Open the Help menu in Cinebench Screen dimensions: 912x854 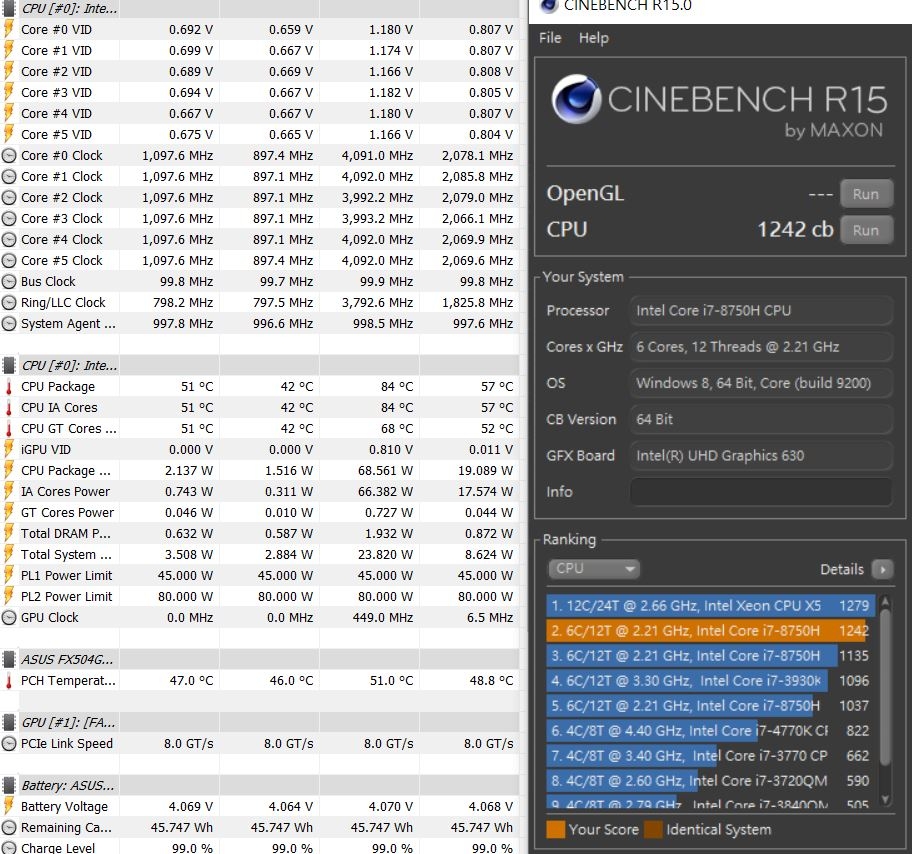[x=593, y=38]
